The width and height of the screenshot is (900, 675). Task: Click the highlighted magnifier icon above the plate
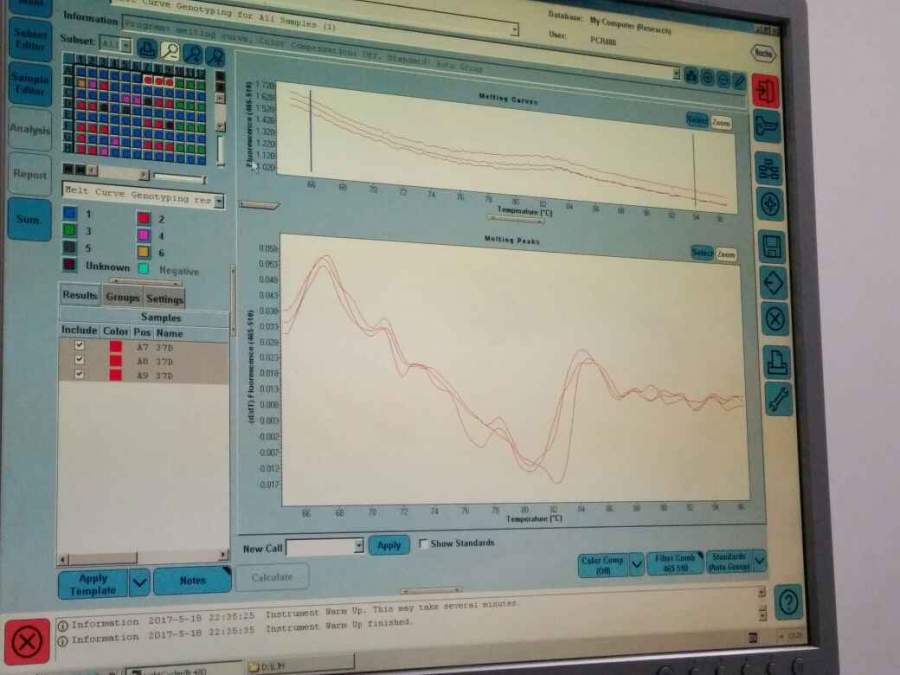pos(169,51)
